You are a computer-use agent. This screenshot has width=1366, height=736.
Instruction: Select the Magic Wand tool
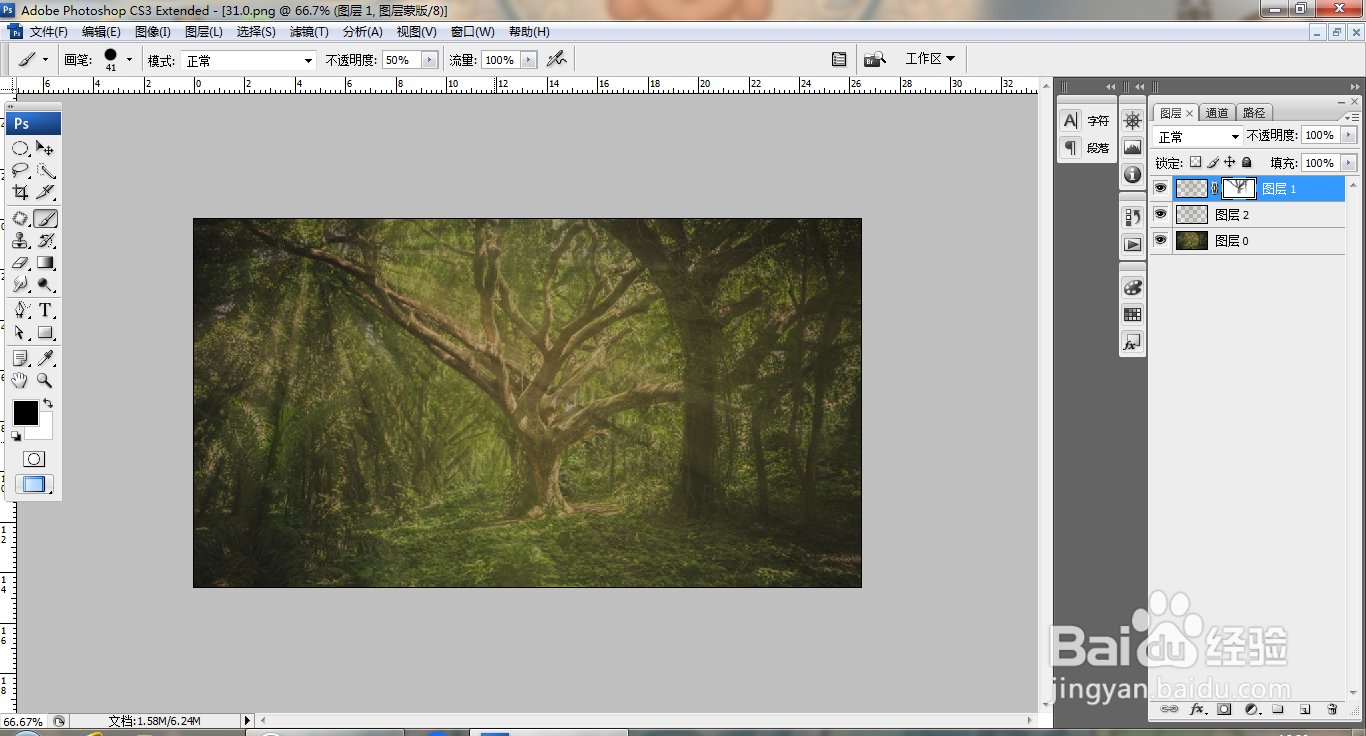pyautogui.click(x=45, y=170)
